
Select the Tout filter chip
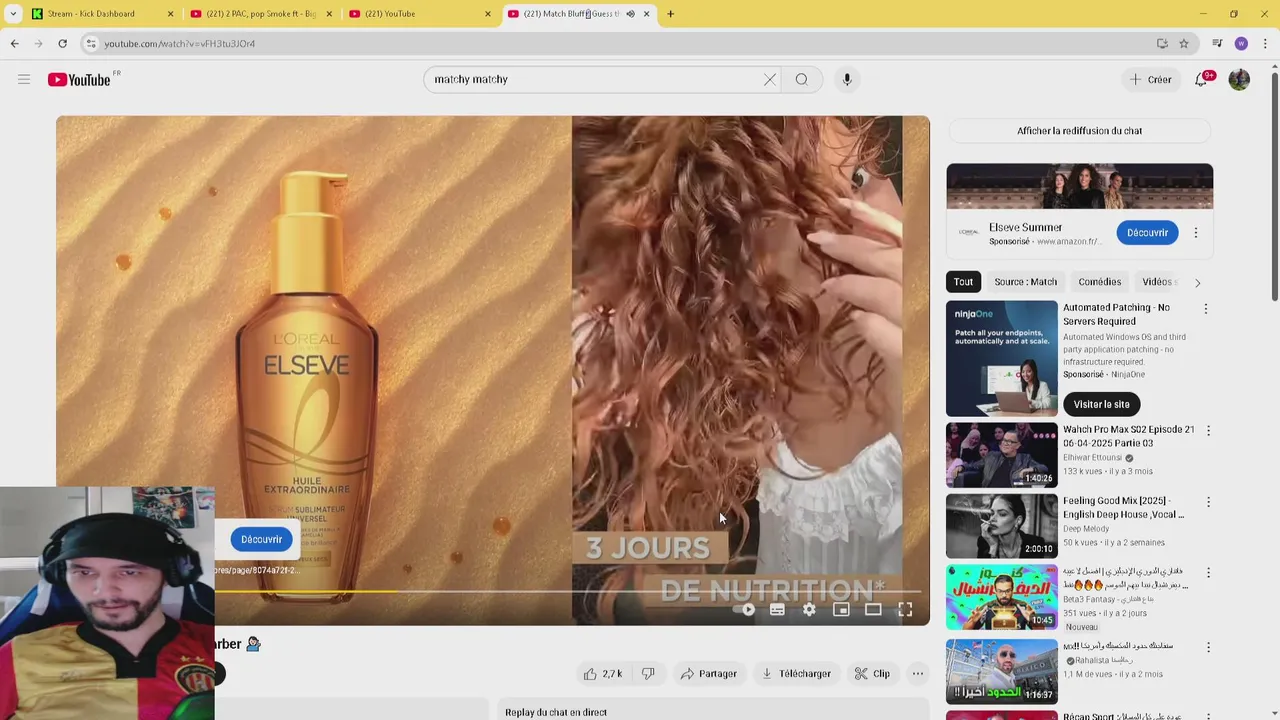point(963,282)
